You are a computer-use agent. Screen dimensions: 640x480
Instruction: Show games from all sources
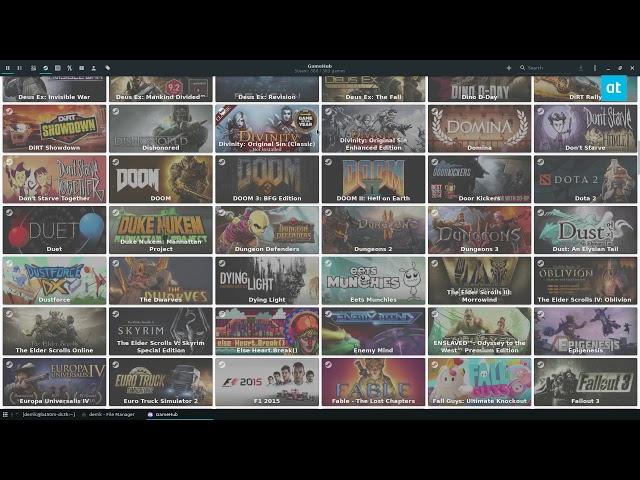click(x=33, y=68)
